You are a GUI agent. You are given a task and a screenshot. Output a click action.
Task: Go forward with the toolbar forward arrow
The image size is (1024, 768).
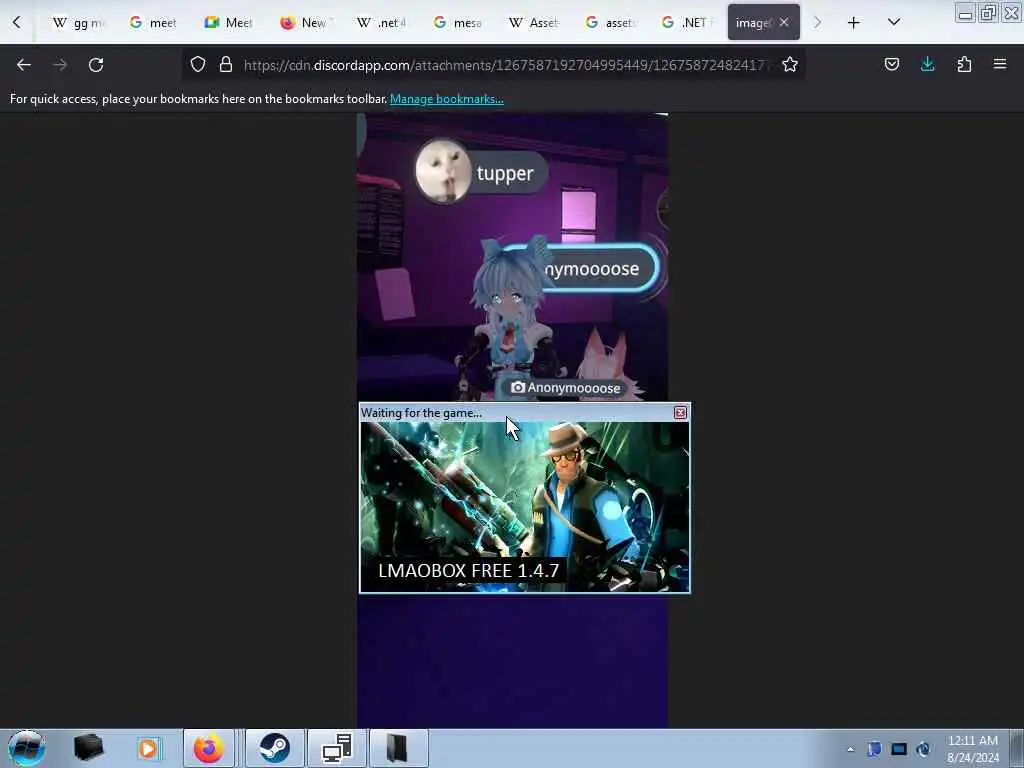pos(60,65)
